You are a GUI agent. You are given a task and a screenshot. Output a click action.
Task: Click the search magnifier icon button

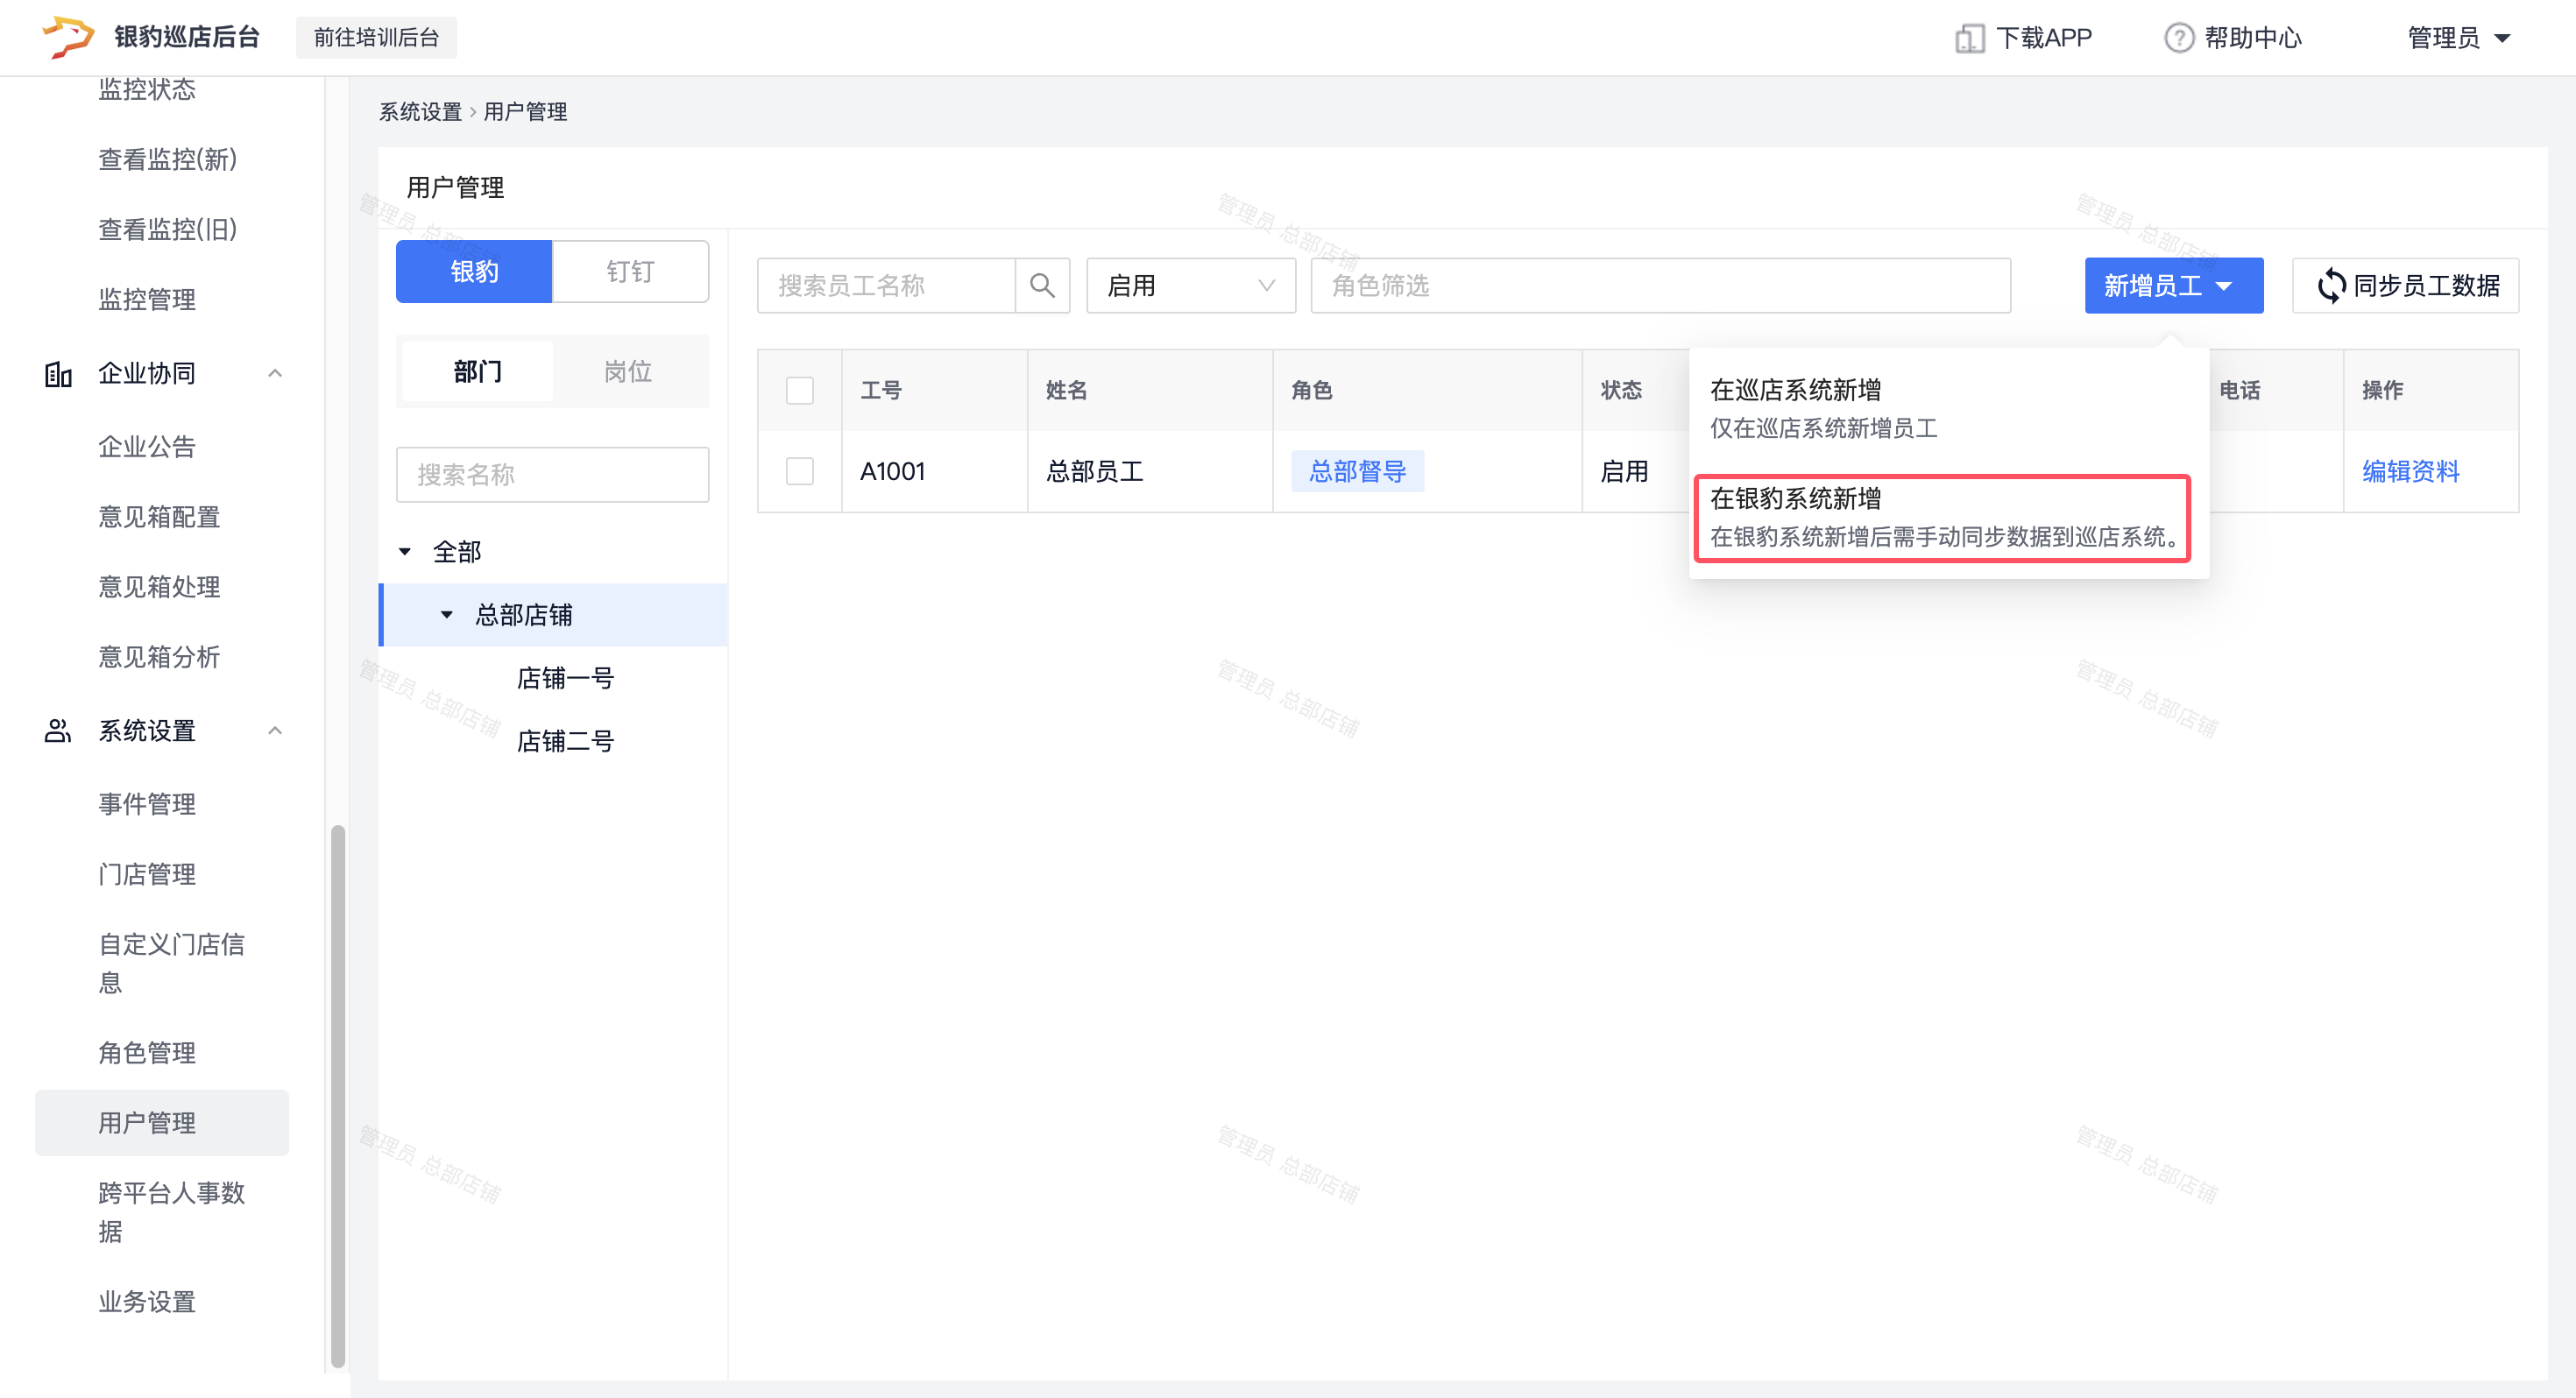tap(1042, 286)
